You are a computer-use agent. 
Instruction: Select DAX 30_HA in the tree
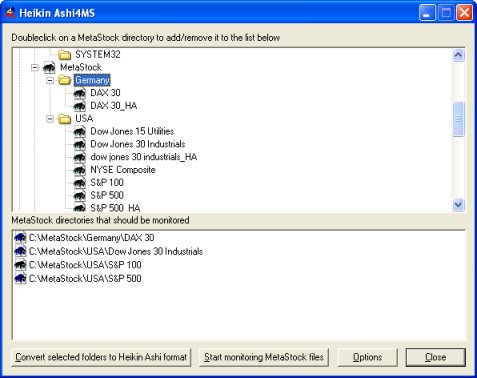click(x=114, y=106)
